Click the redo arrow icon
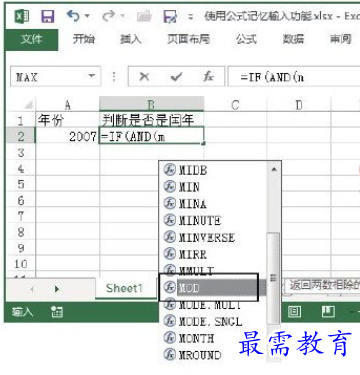 pyautogui.click(x=109, y=16)
